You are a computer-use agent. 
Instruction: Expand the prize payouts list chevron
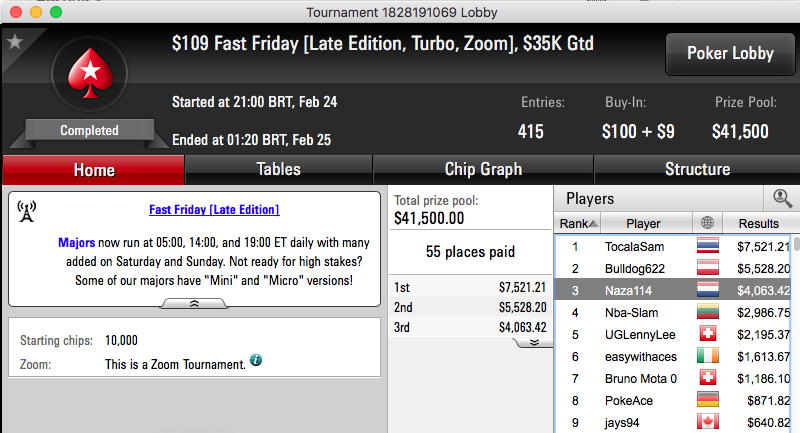click(x=534, y=342)
